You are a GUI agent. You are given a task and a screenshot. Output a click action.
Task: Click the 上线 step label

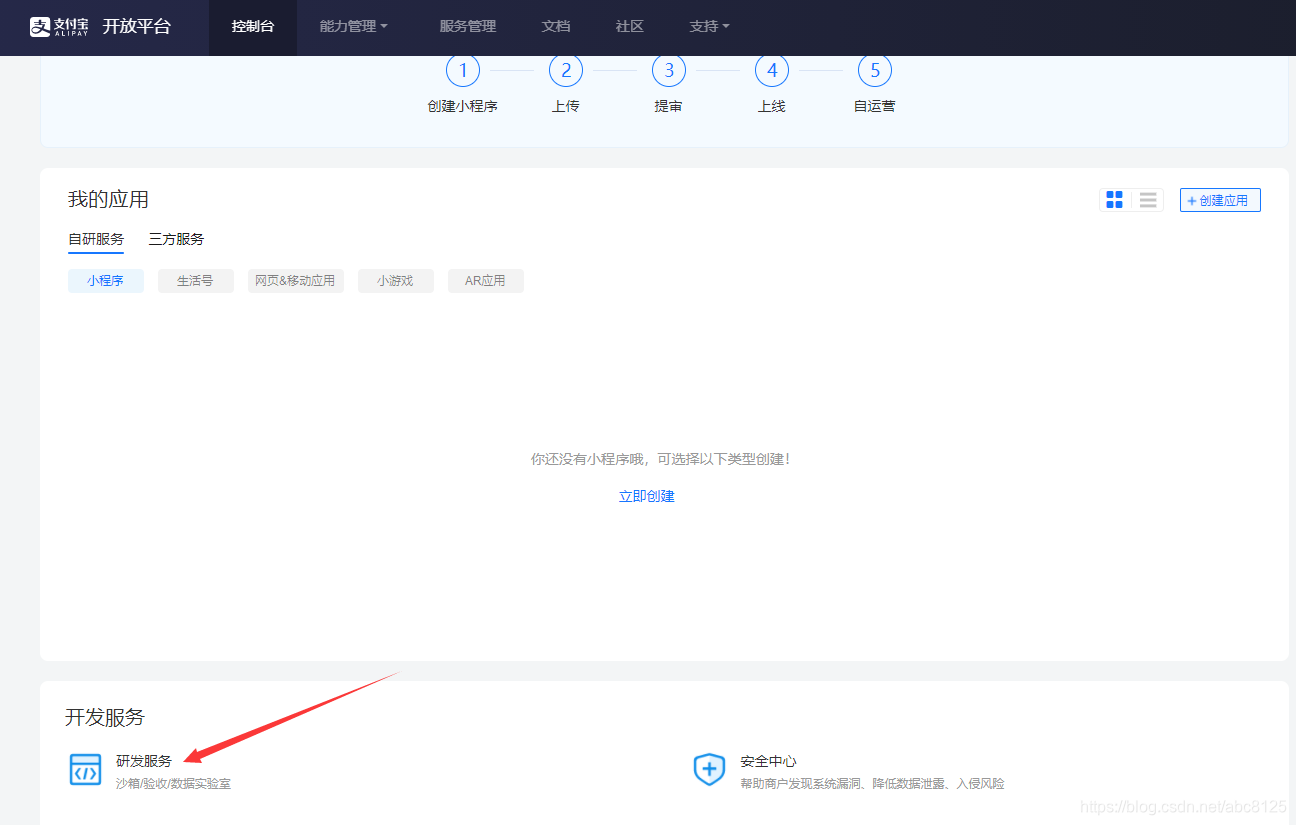click(x=772, y=106)
